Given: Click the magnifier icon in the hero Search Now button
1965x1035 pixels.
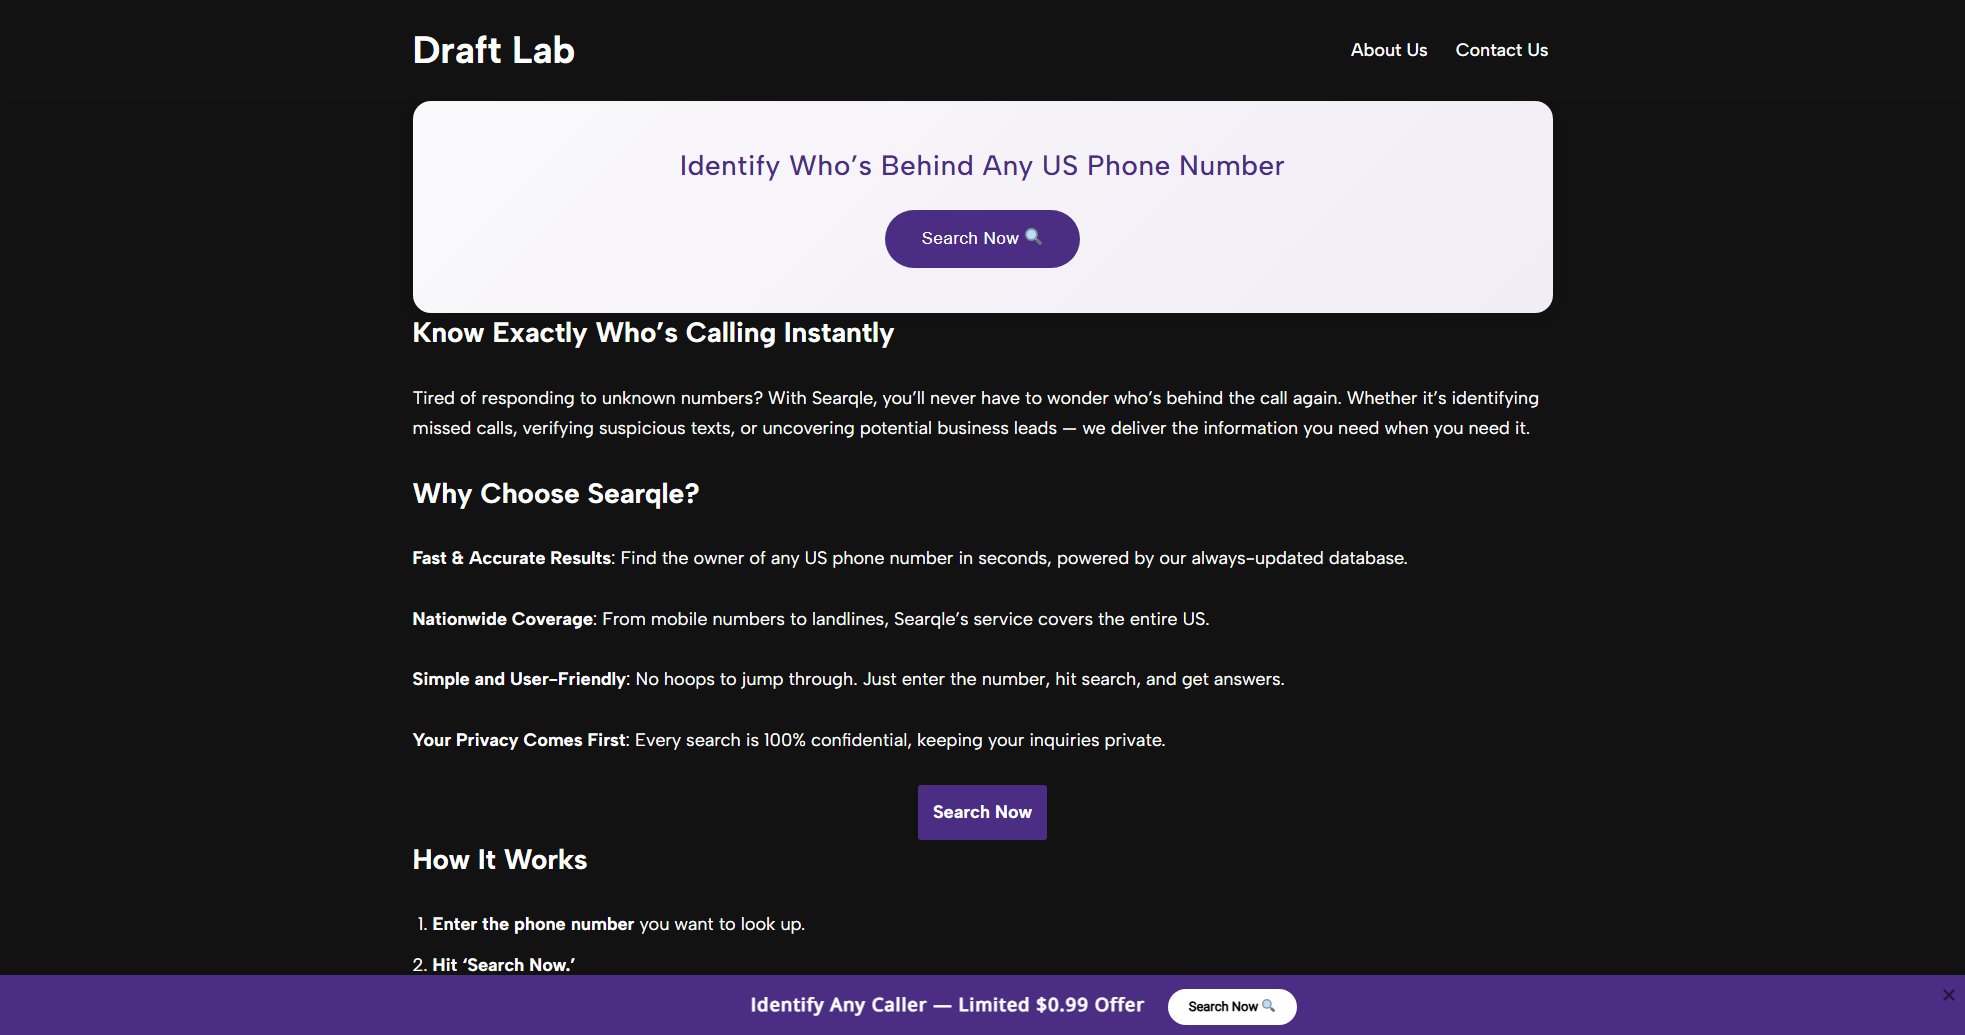Looking at the screenshot, I should tap(1034, 237).
